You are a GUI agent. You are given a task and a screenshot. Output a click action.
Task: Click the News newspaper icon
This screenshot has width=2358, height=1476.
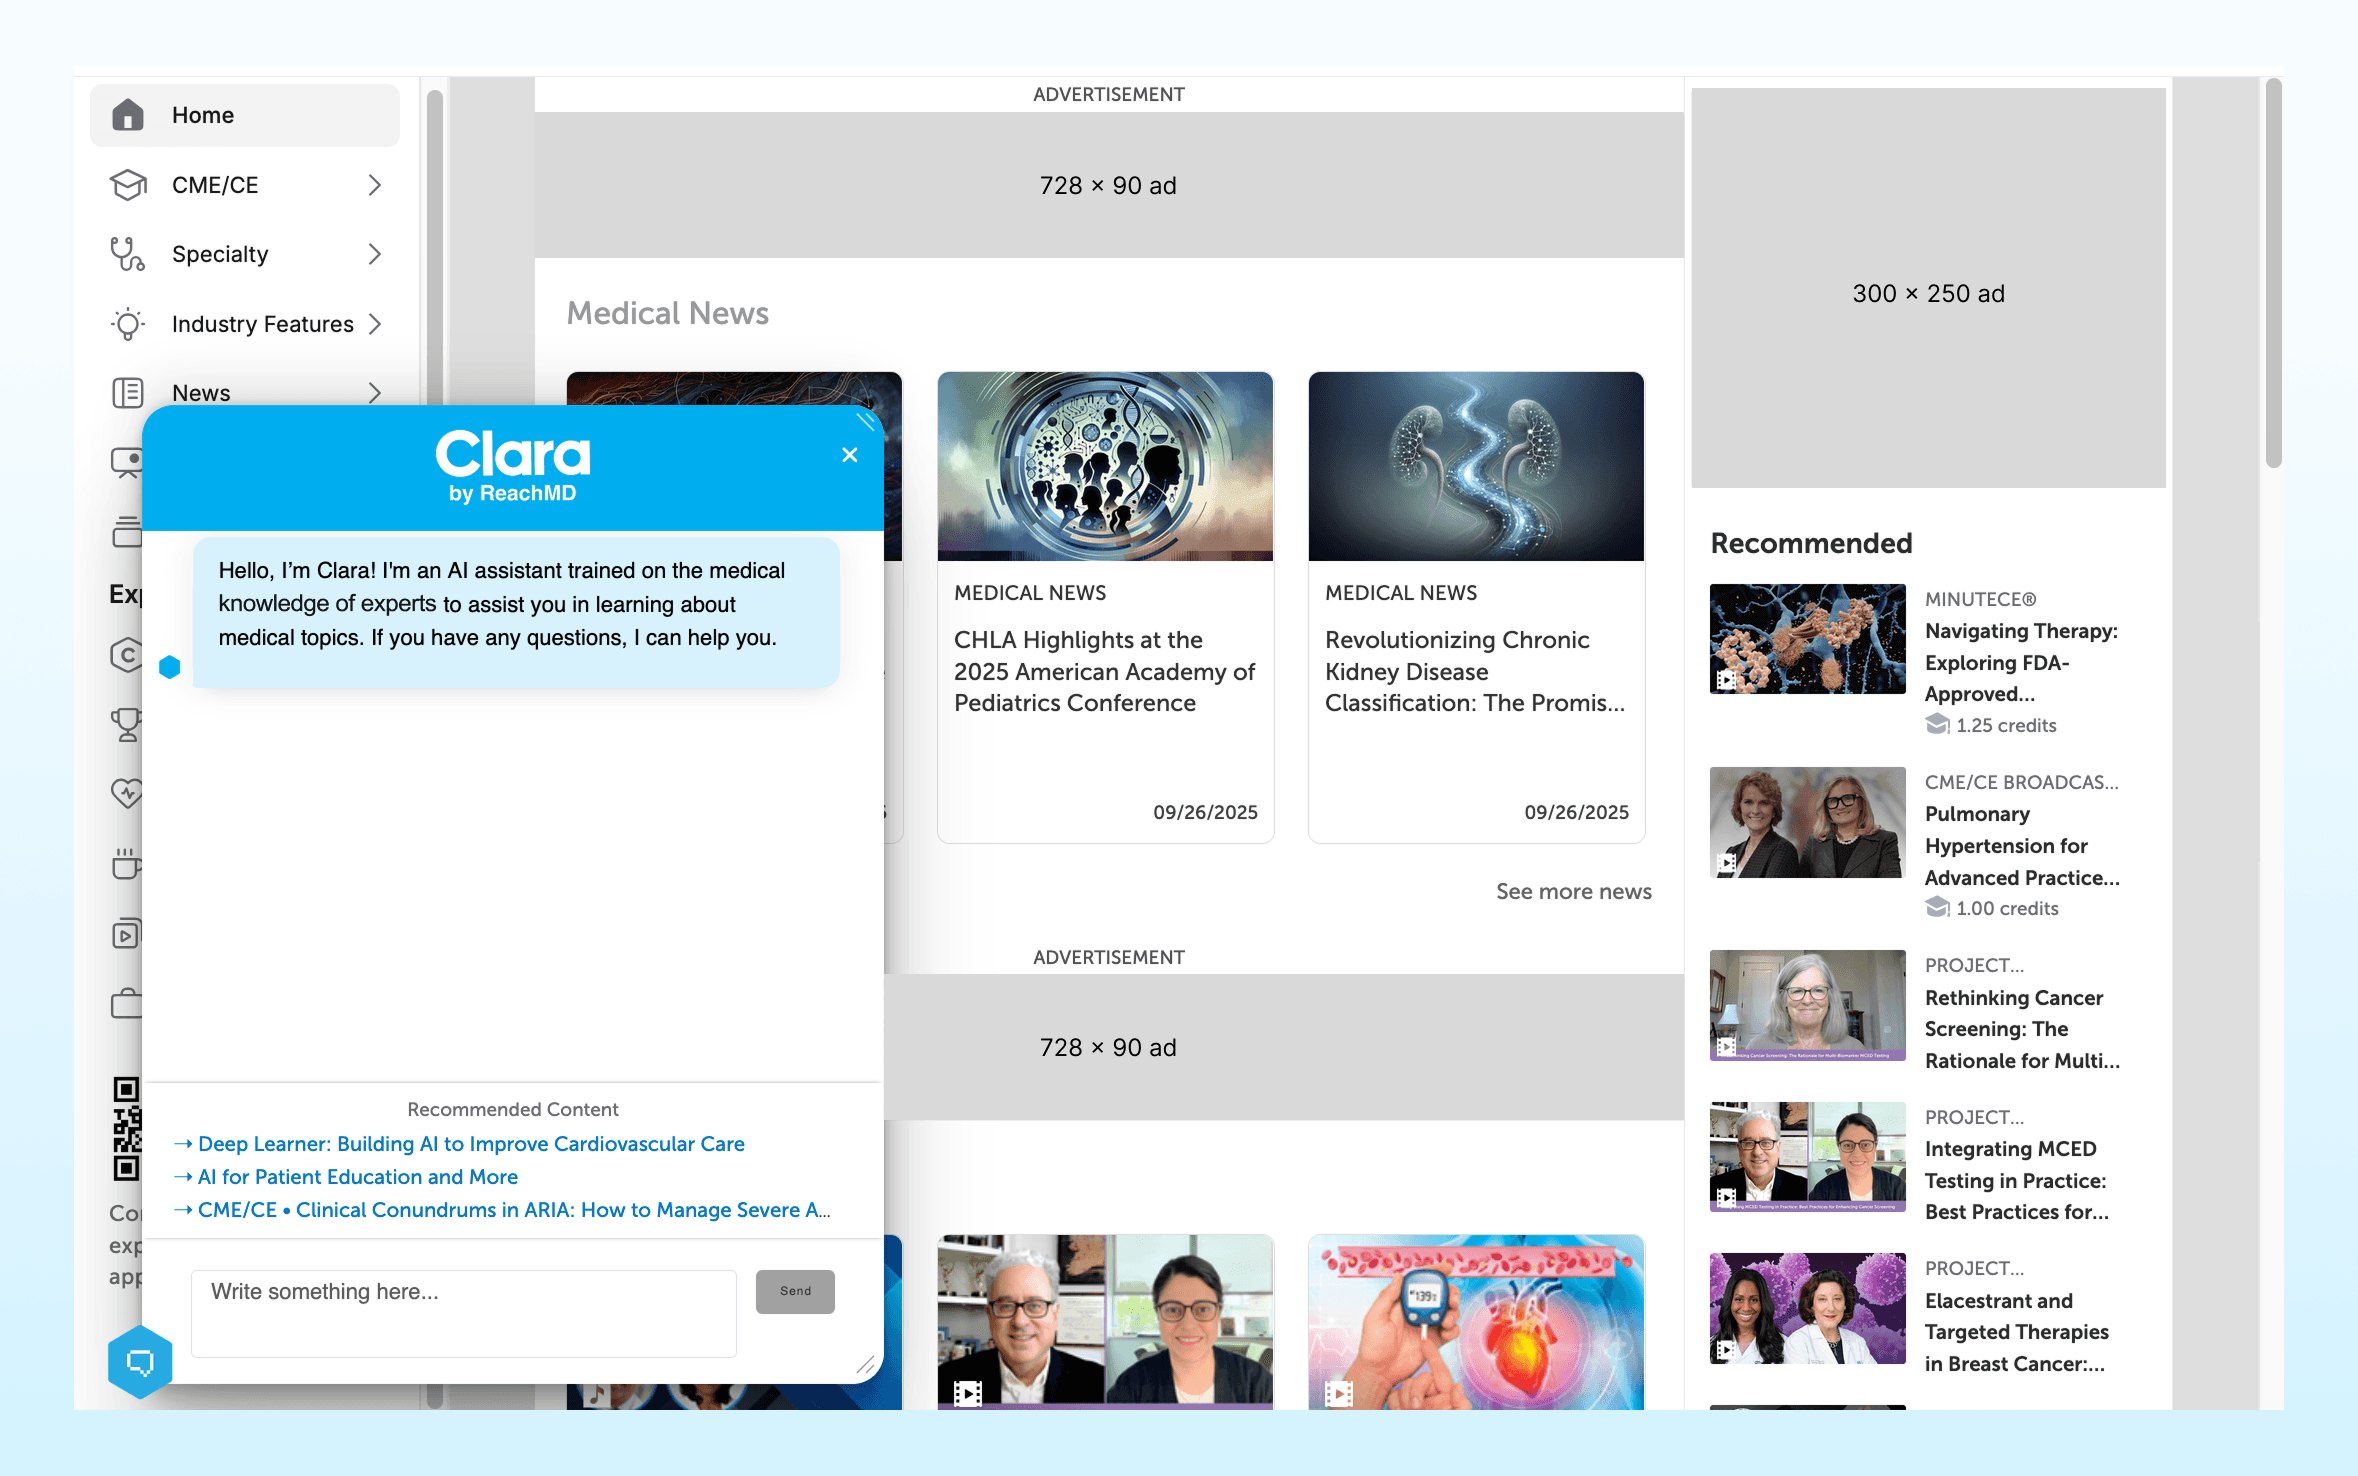[128, 392]
